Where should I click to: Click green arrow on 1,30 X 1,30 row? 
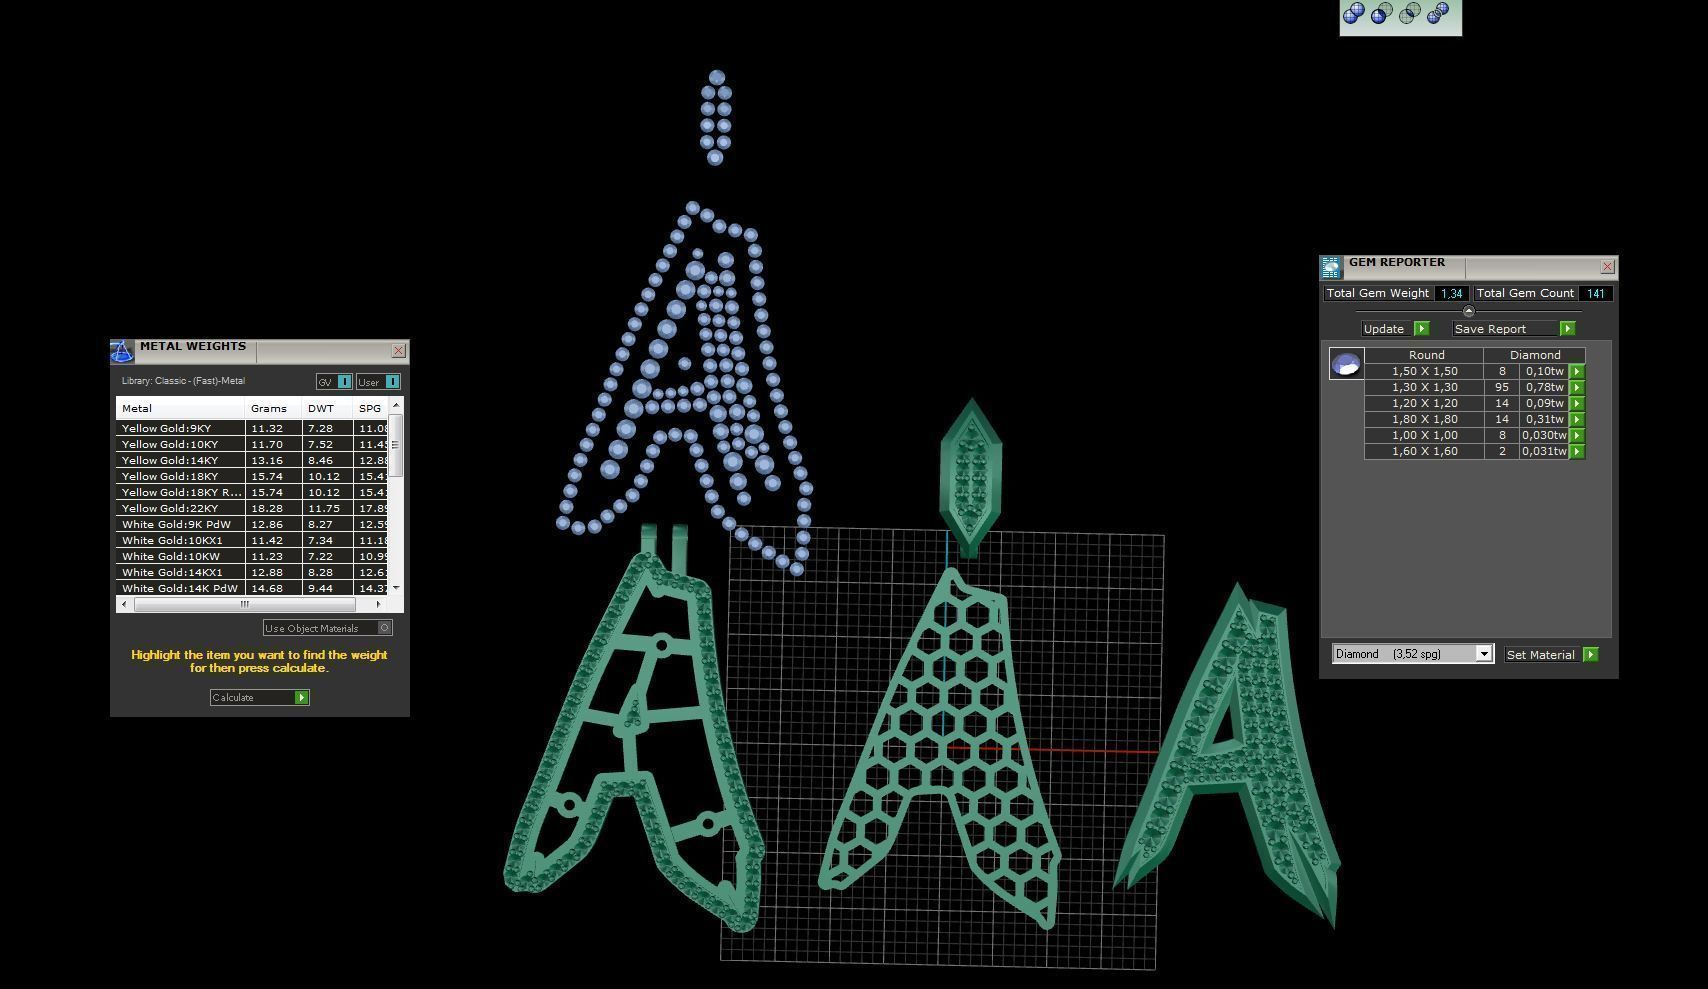pos(1577,387)
